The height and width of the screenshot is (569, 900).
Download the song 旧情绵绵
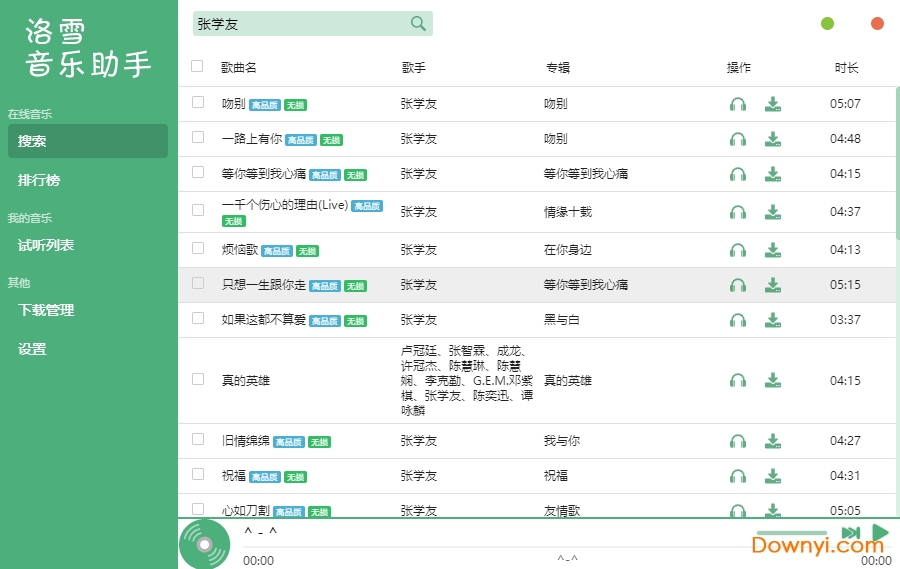tap(772, 441)
